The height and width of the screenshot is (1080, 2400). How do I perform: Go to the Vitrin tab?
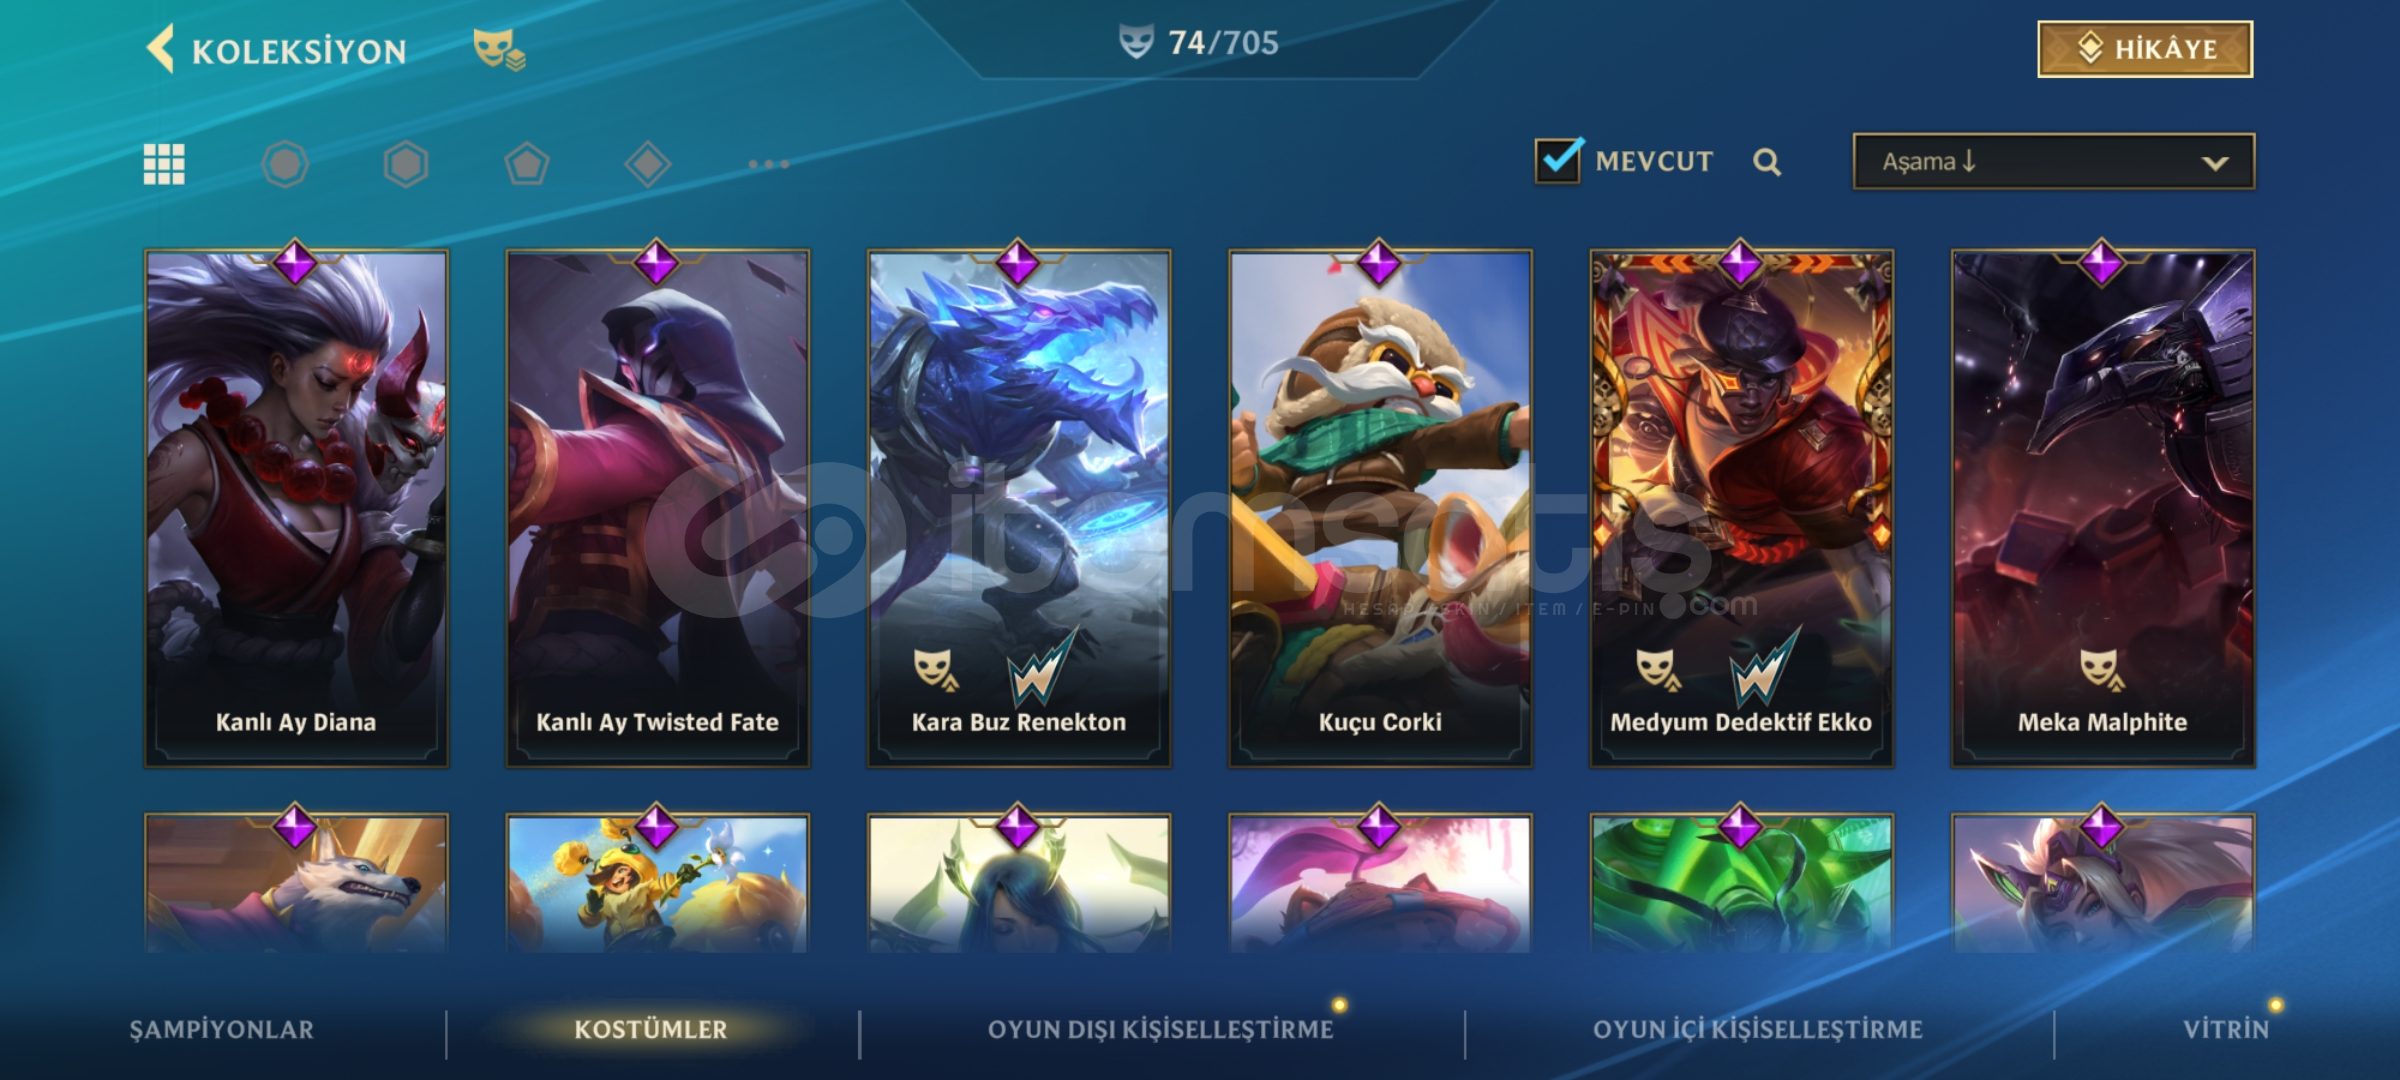click(2227, 1030)
